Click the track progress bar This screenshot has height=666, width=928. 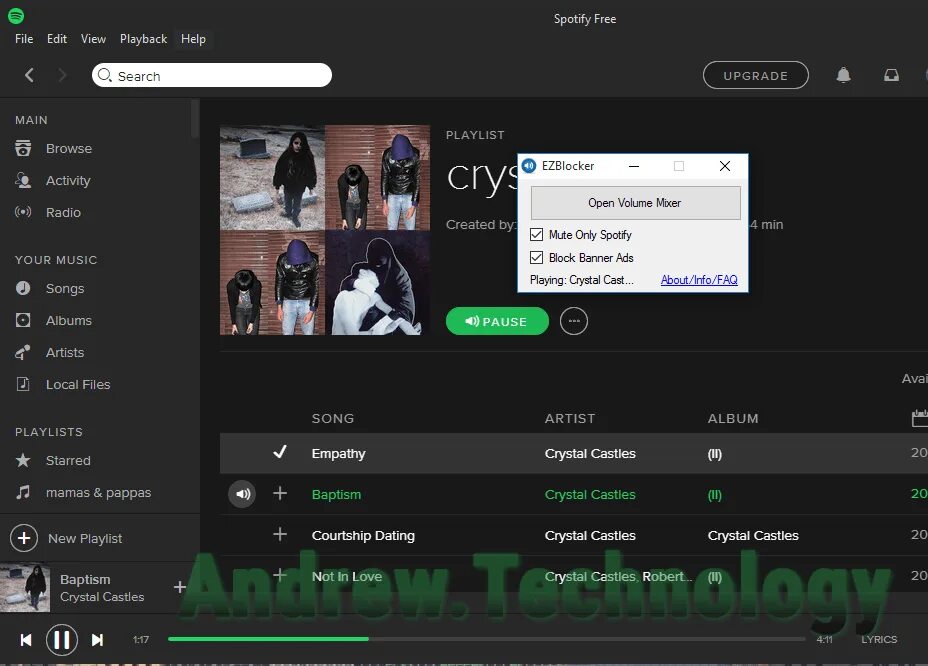486,639
